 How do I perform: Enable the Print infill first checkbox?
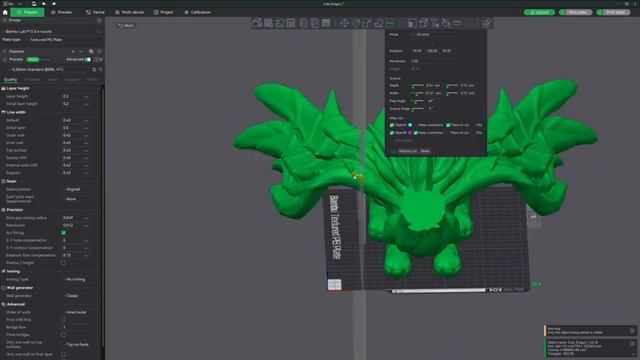[x=63, y=320]
